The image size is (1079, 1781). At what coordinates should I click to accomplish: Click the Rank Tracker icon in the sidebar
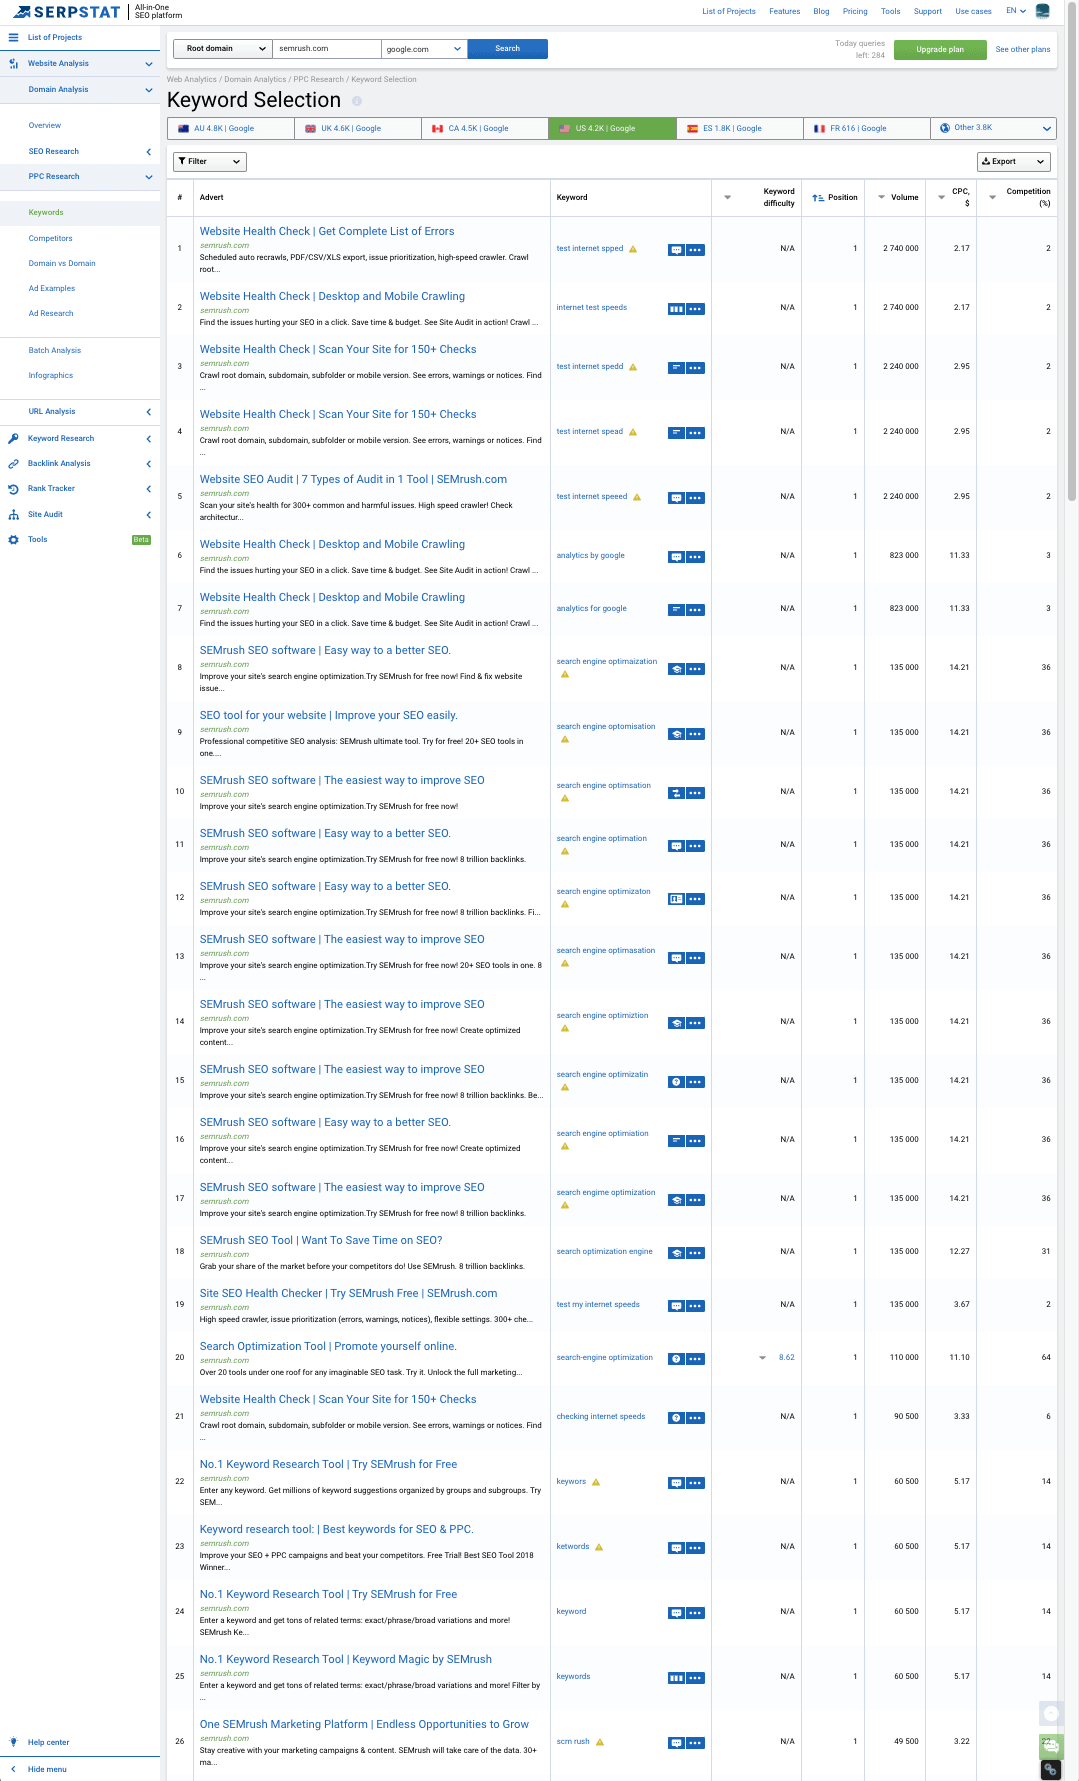[13, 489]
